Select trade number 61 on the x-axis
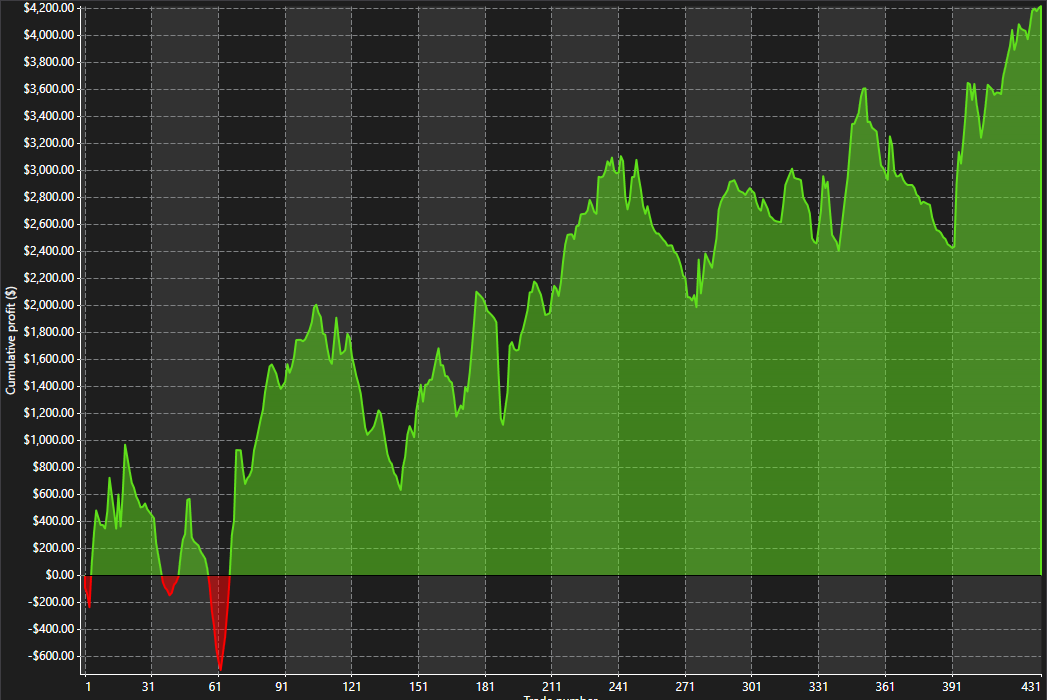 [214, 687]
